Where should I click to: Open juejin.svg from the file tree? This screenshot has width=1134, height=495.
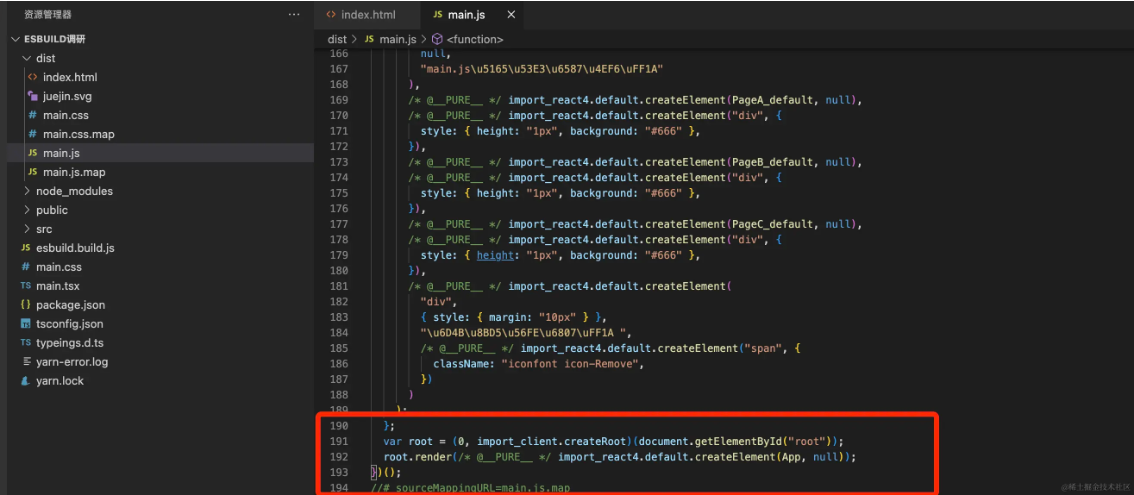[x=67, y=96]
